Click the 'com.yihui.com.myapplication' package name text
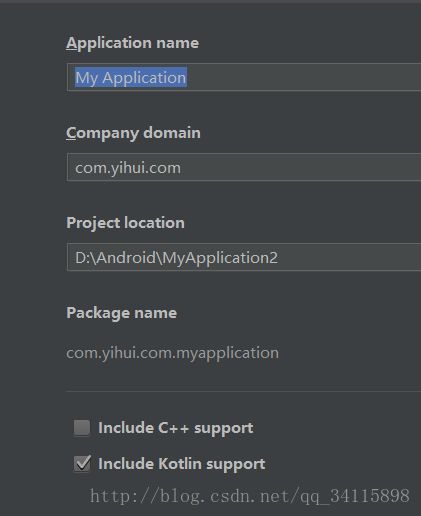The width and height of the screenshot is (421, 516). pyautogui.click(x=172, y=353)
